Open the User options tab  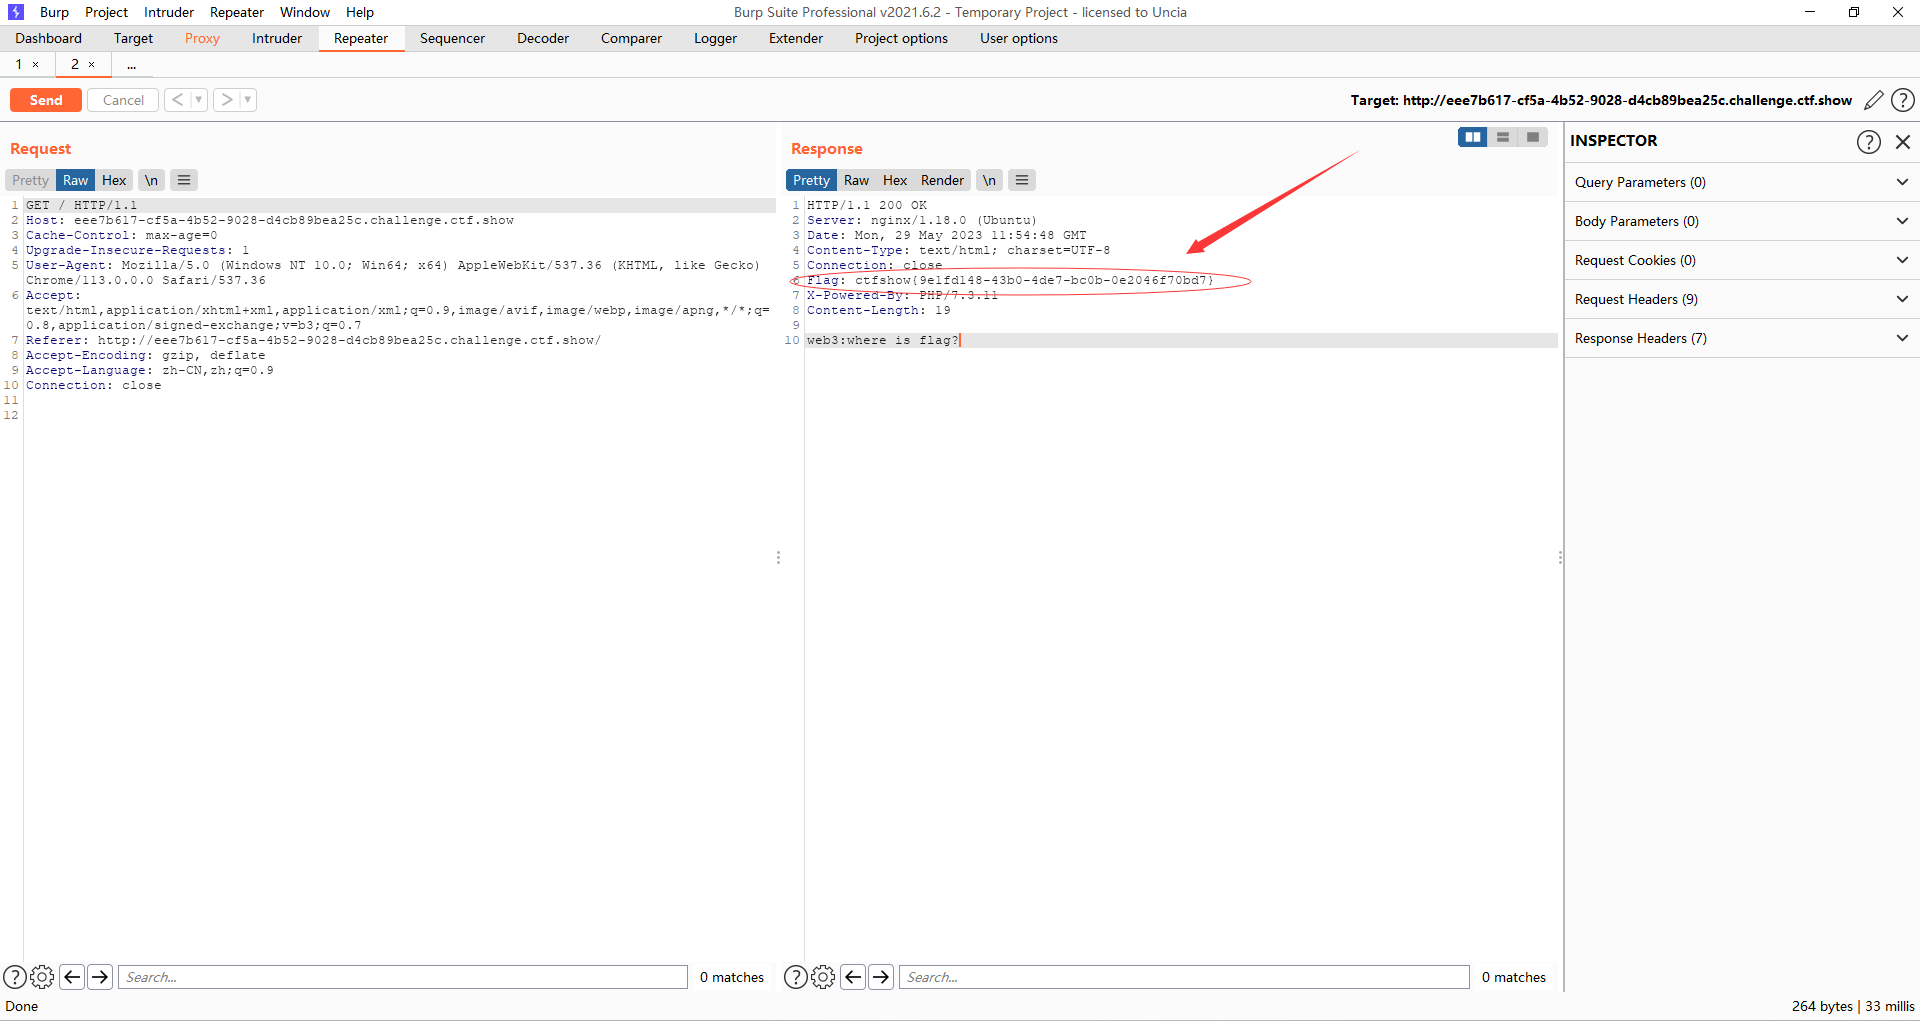point(1019,38)
